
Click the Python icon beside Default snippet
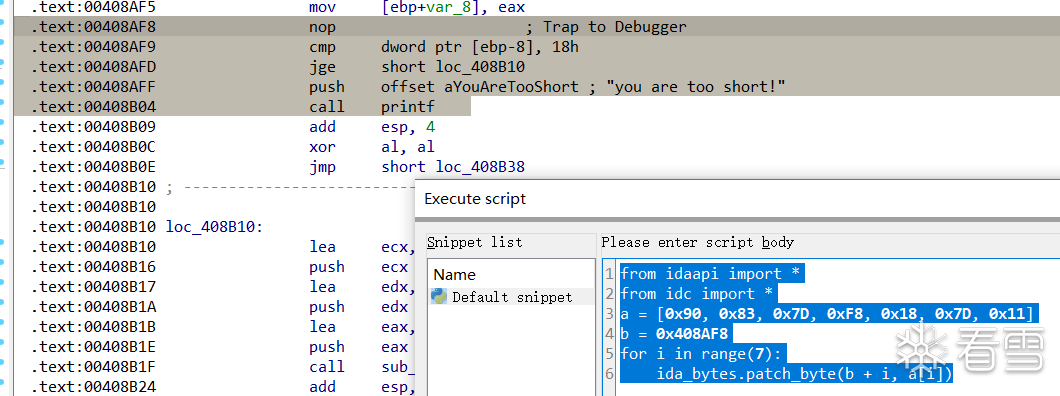(439, 297)
